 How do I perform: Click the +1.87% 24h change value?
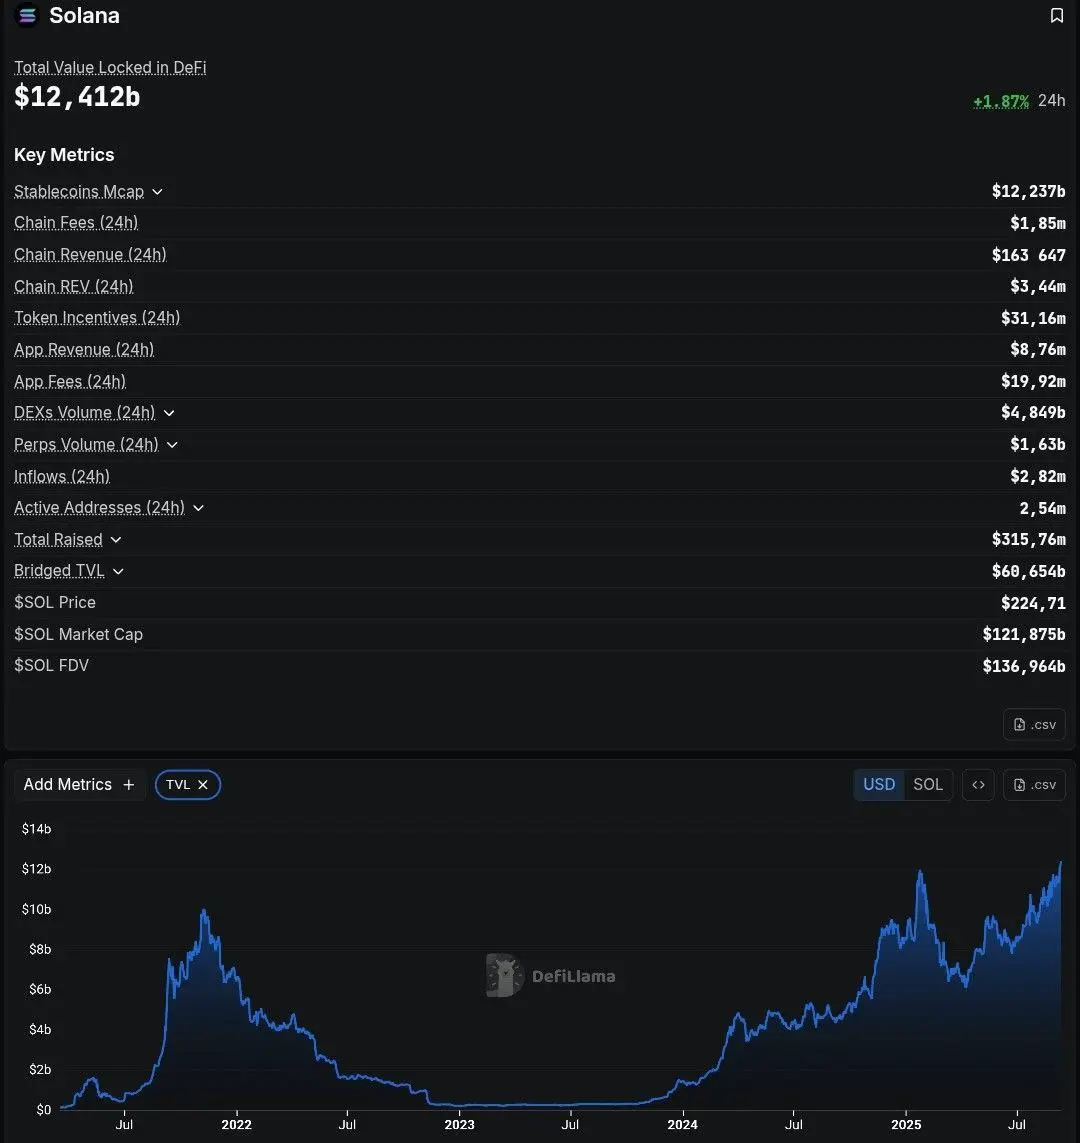[x=1001, y=101]
